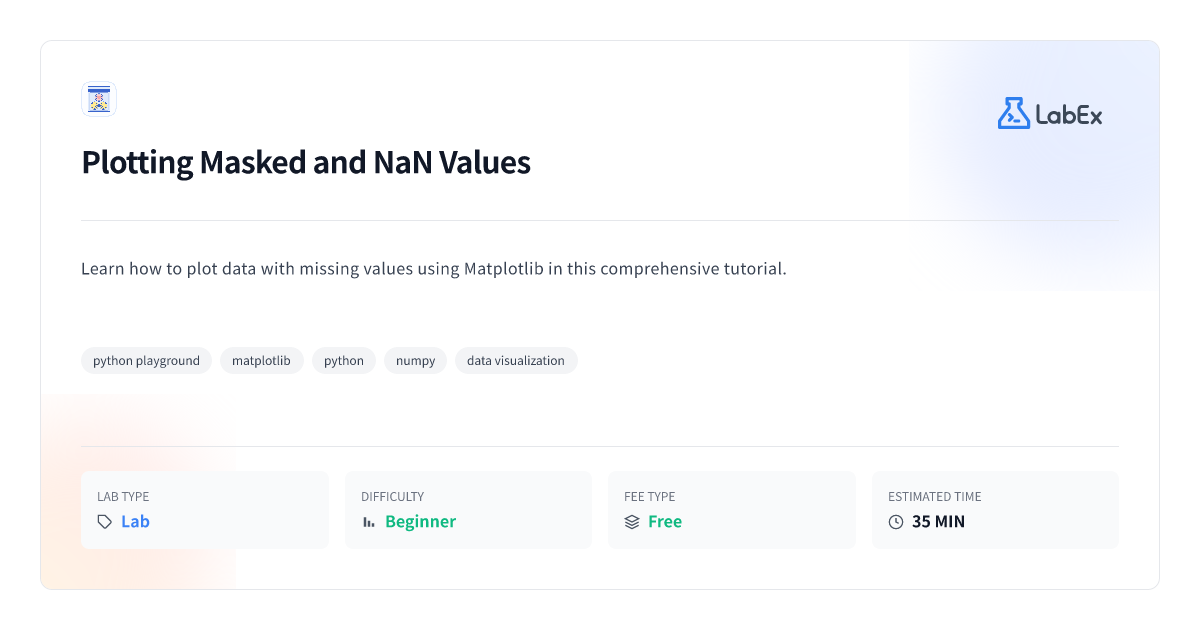
Task: Select the numpy tag
Action: 415,361
